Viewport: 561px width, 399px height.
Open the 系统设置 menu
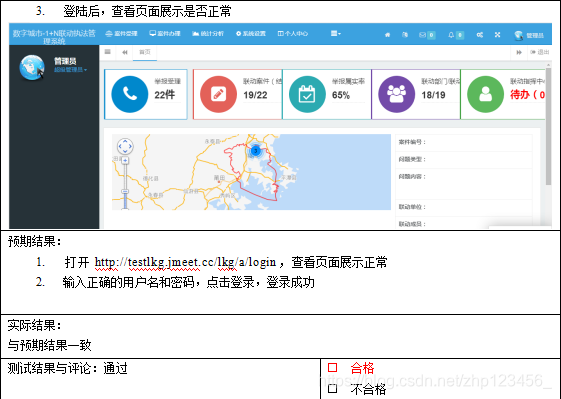[251, 34]
